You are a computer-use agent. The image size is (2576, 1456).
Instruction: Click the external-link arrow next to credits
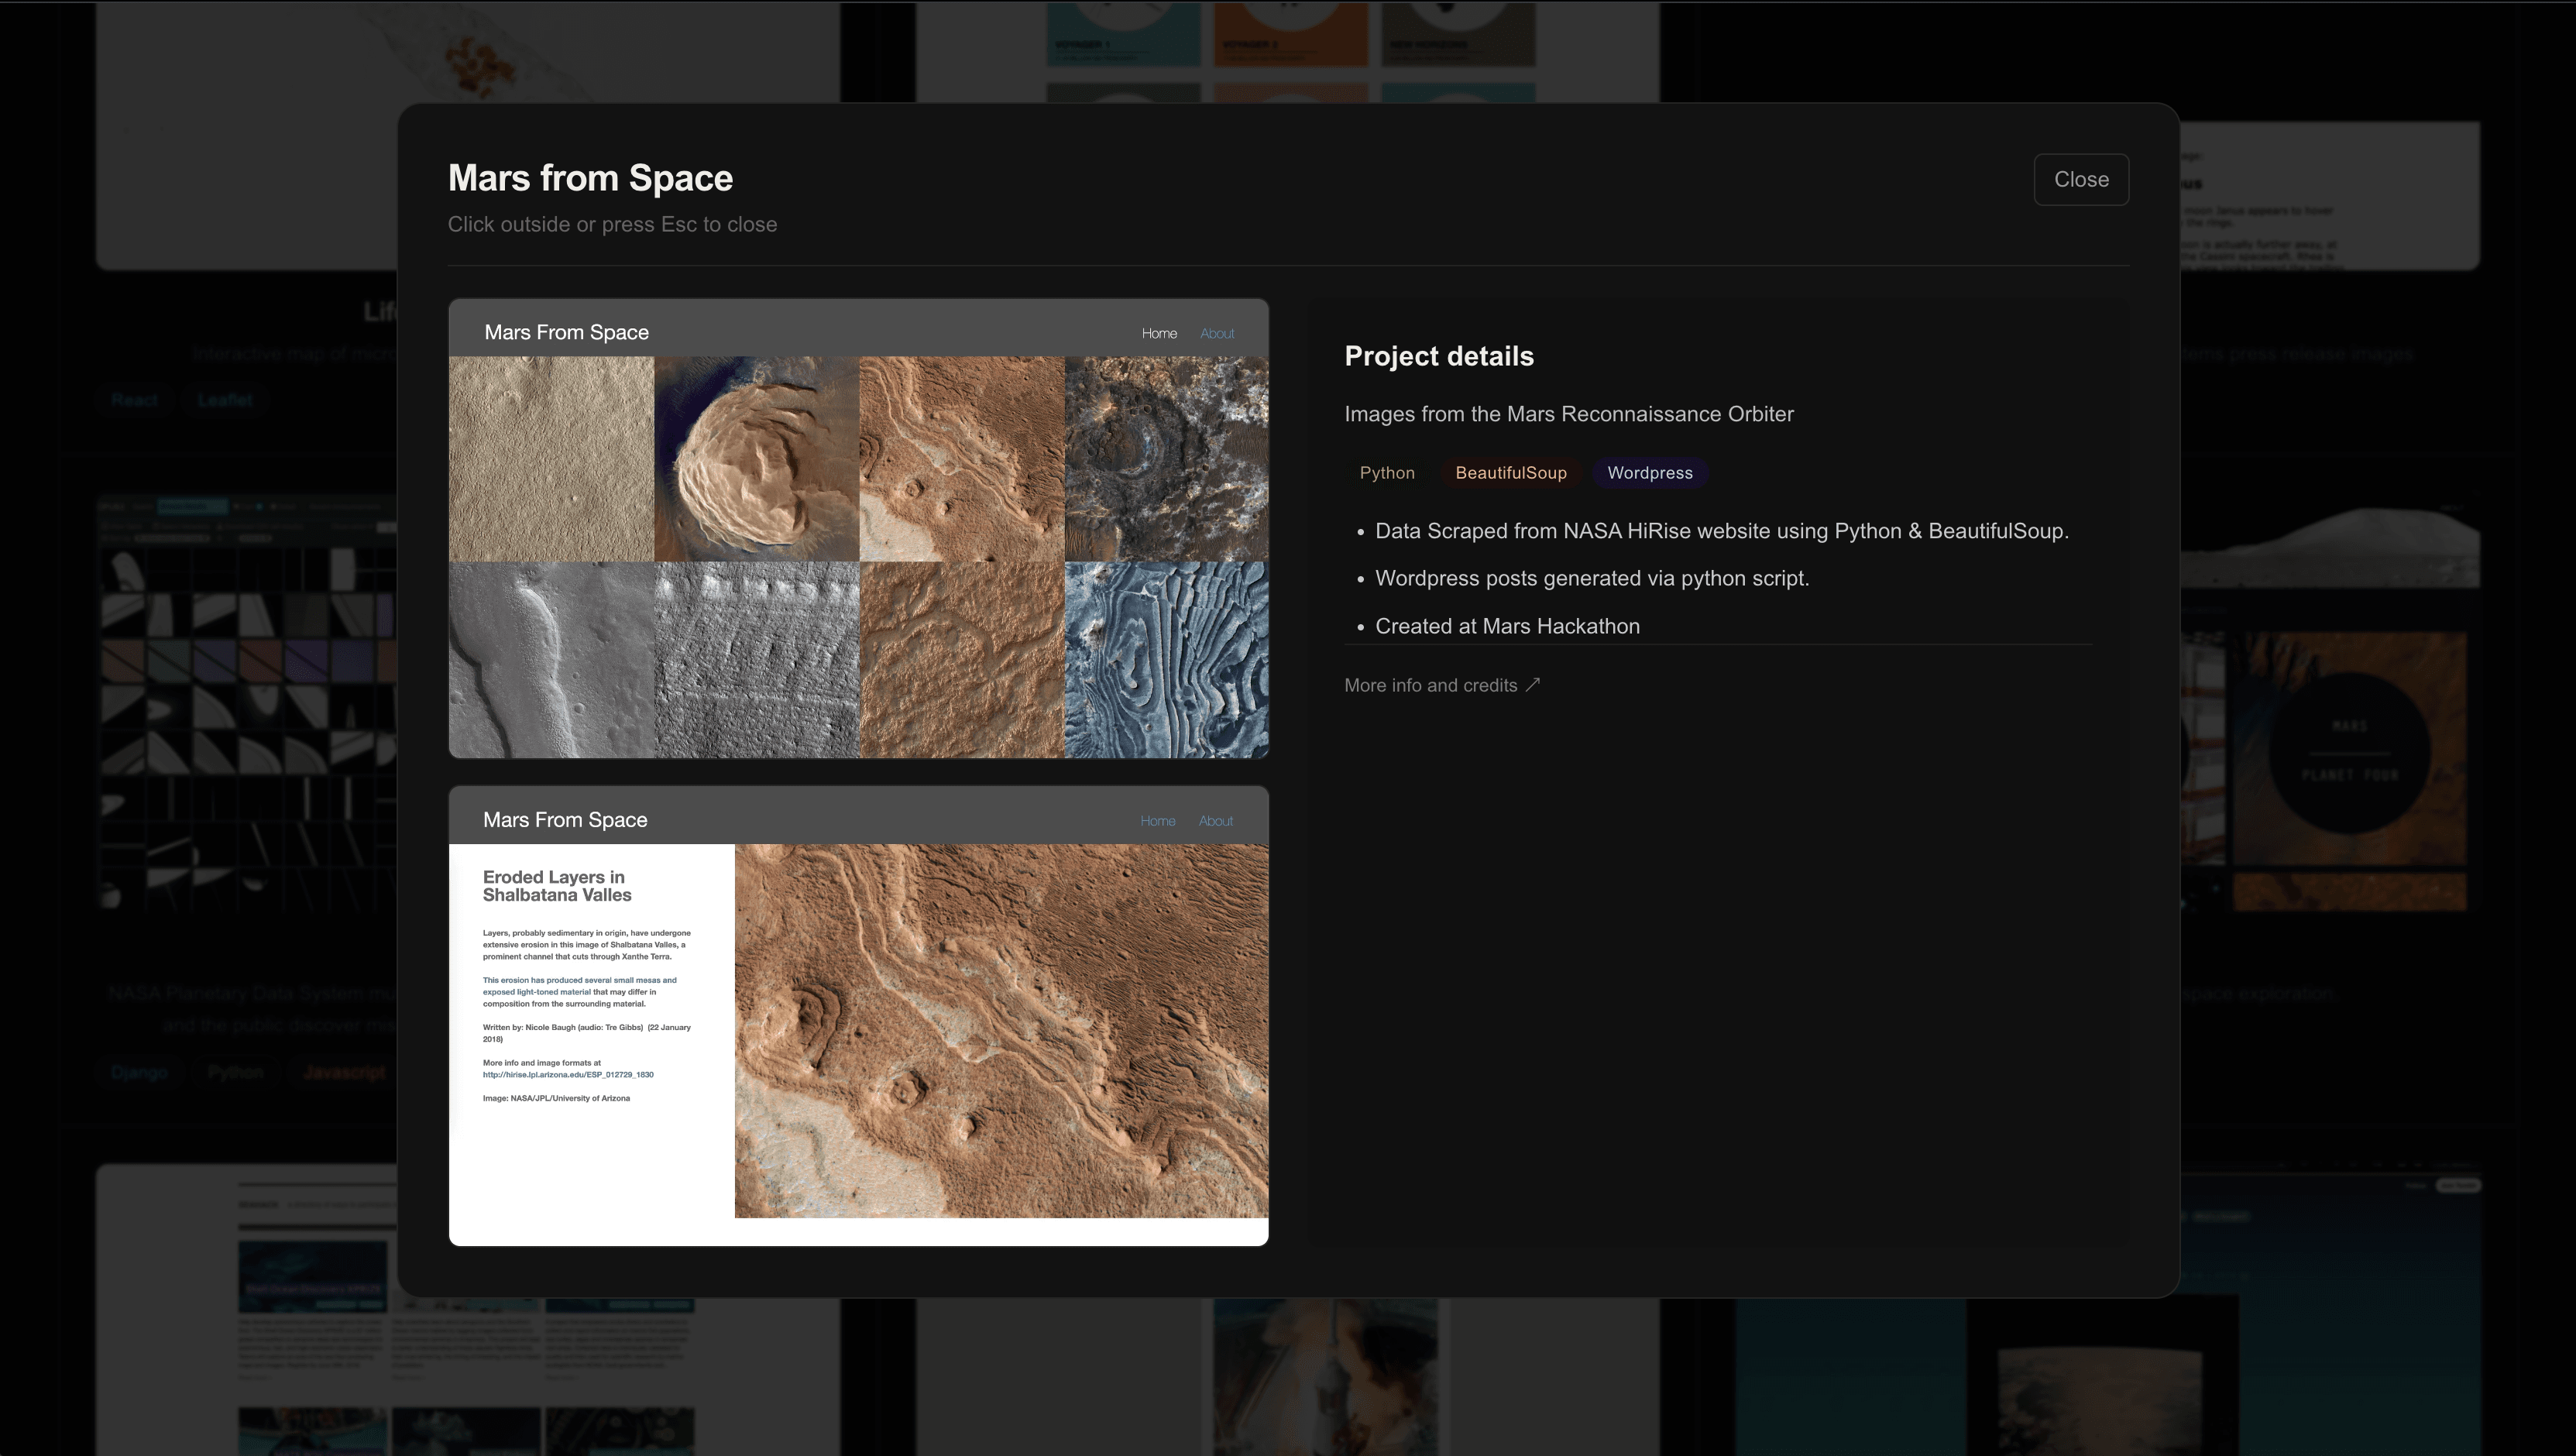(x=1533, y=684)
